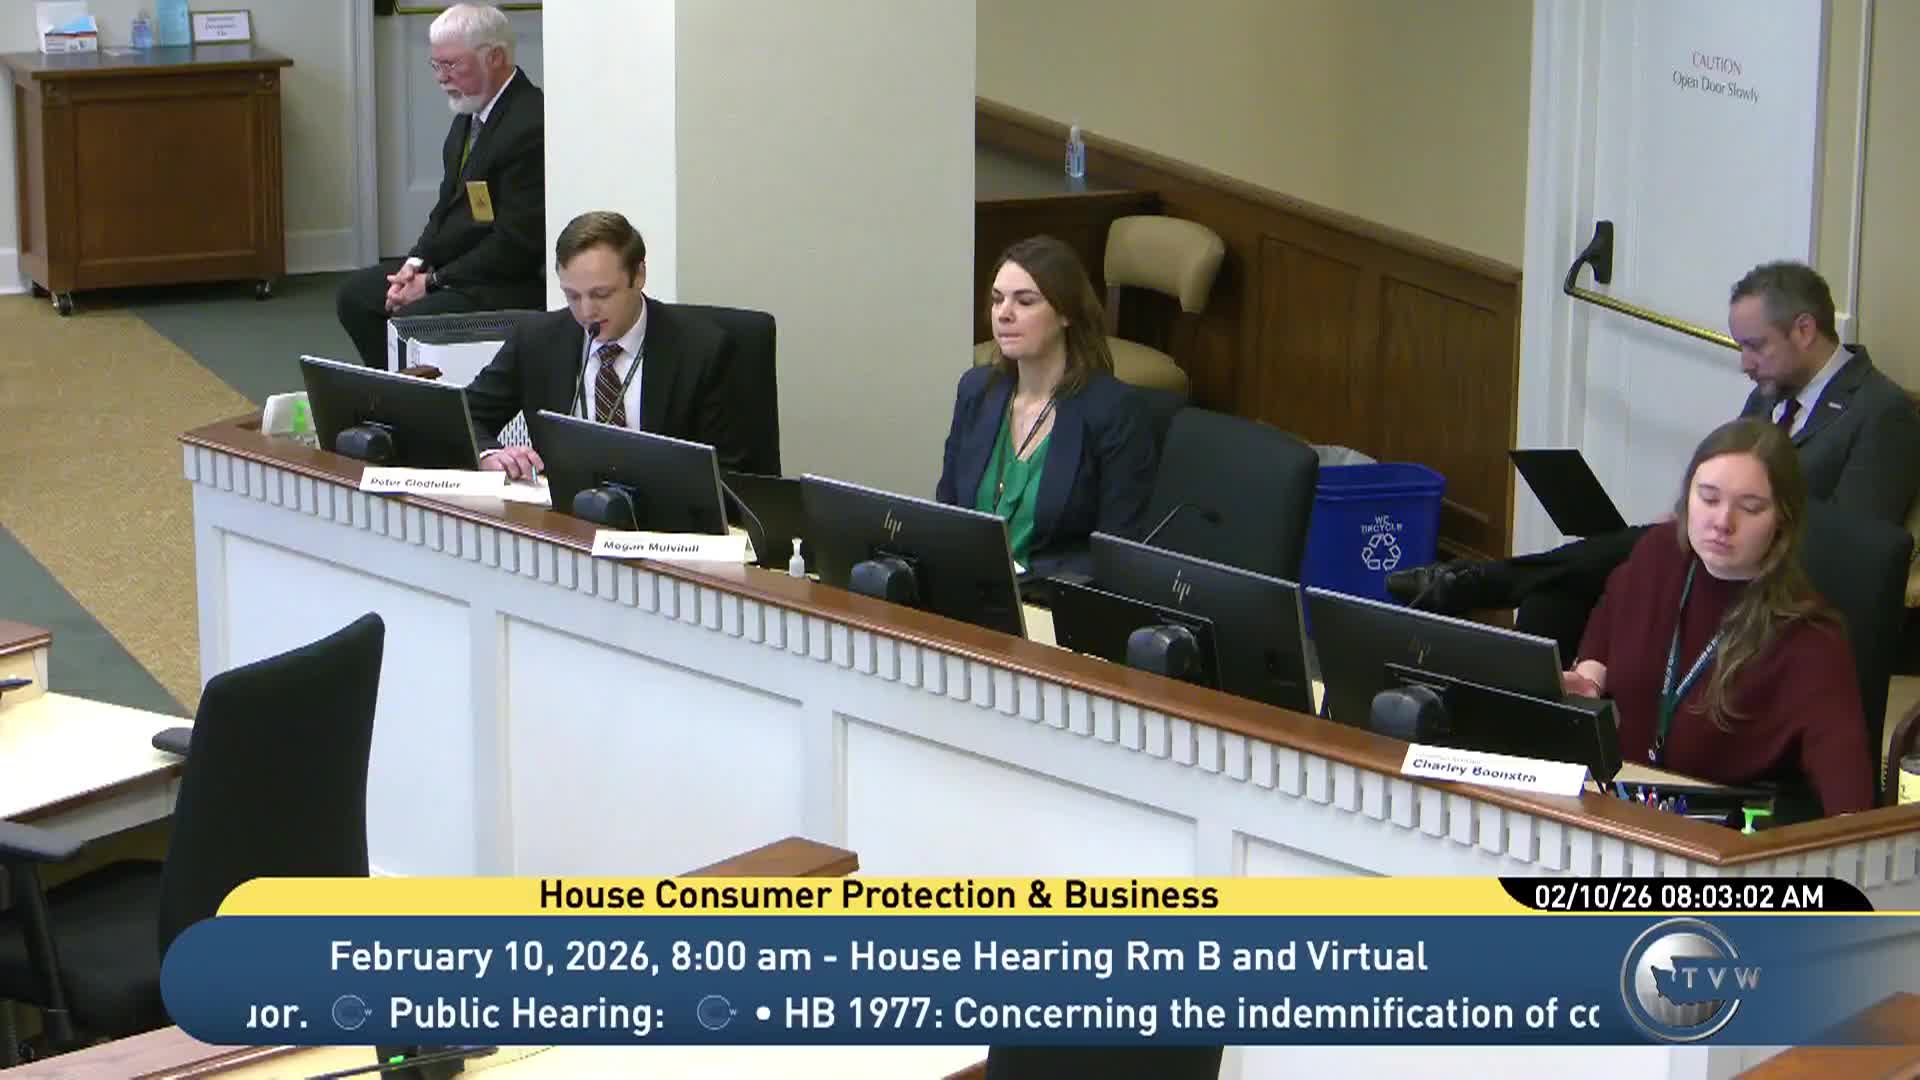Viewport: 1920px width, 1080px height.
Task: Click the sanitizer bottle on the wooden wall ledge
Action: pyautogui.click(x=1075, y=152)
